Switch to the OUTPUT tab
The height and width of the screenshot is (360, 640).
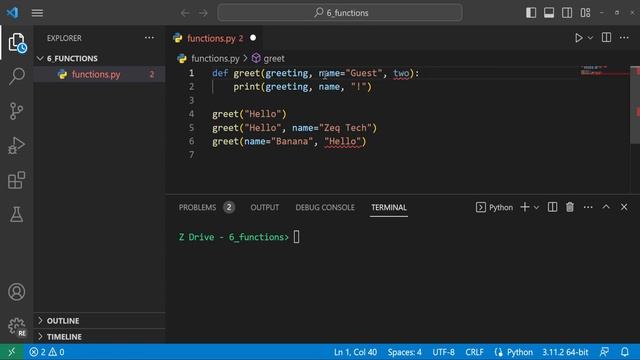265,207
